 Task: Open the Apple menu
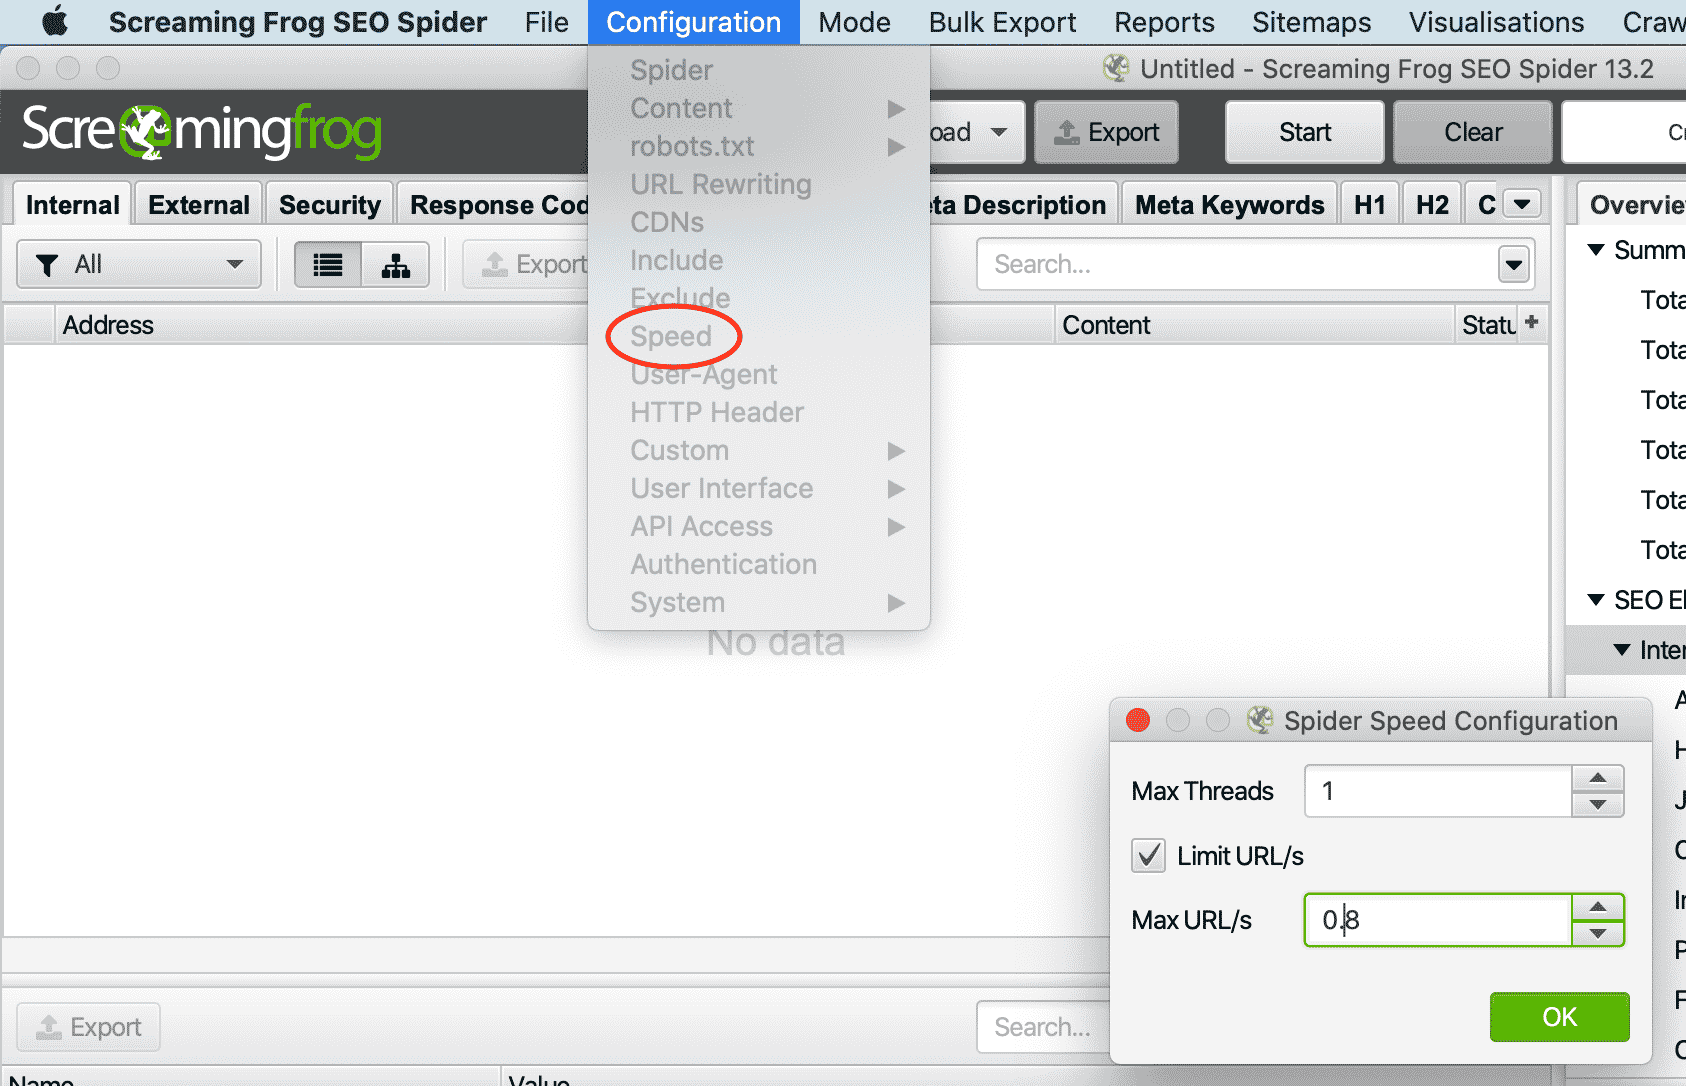point(55,21)
